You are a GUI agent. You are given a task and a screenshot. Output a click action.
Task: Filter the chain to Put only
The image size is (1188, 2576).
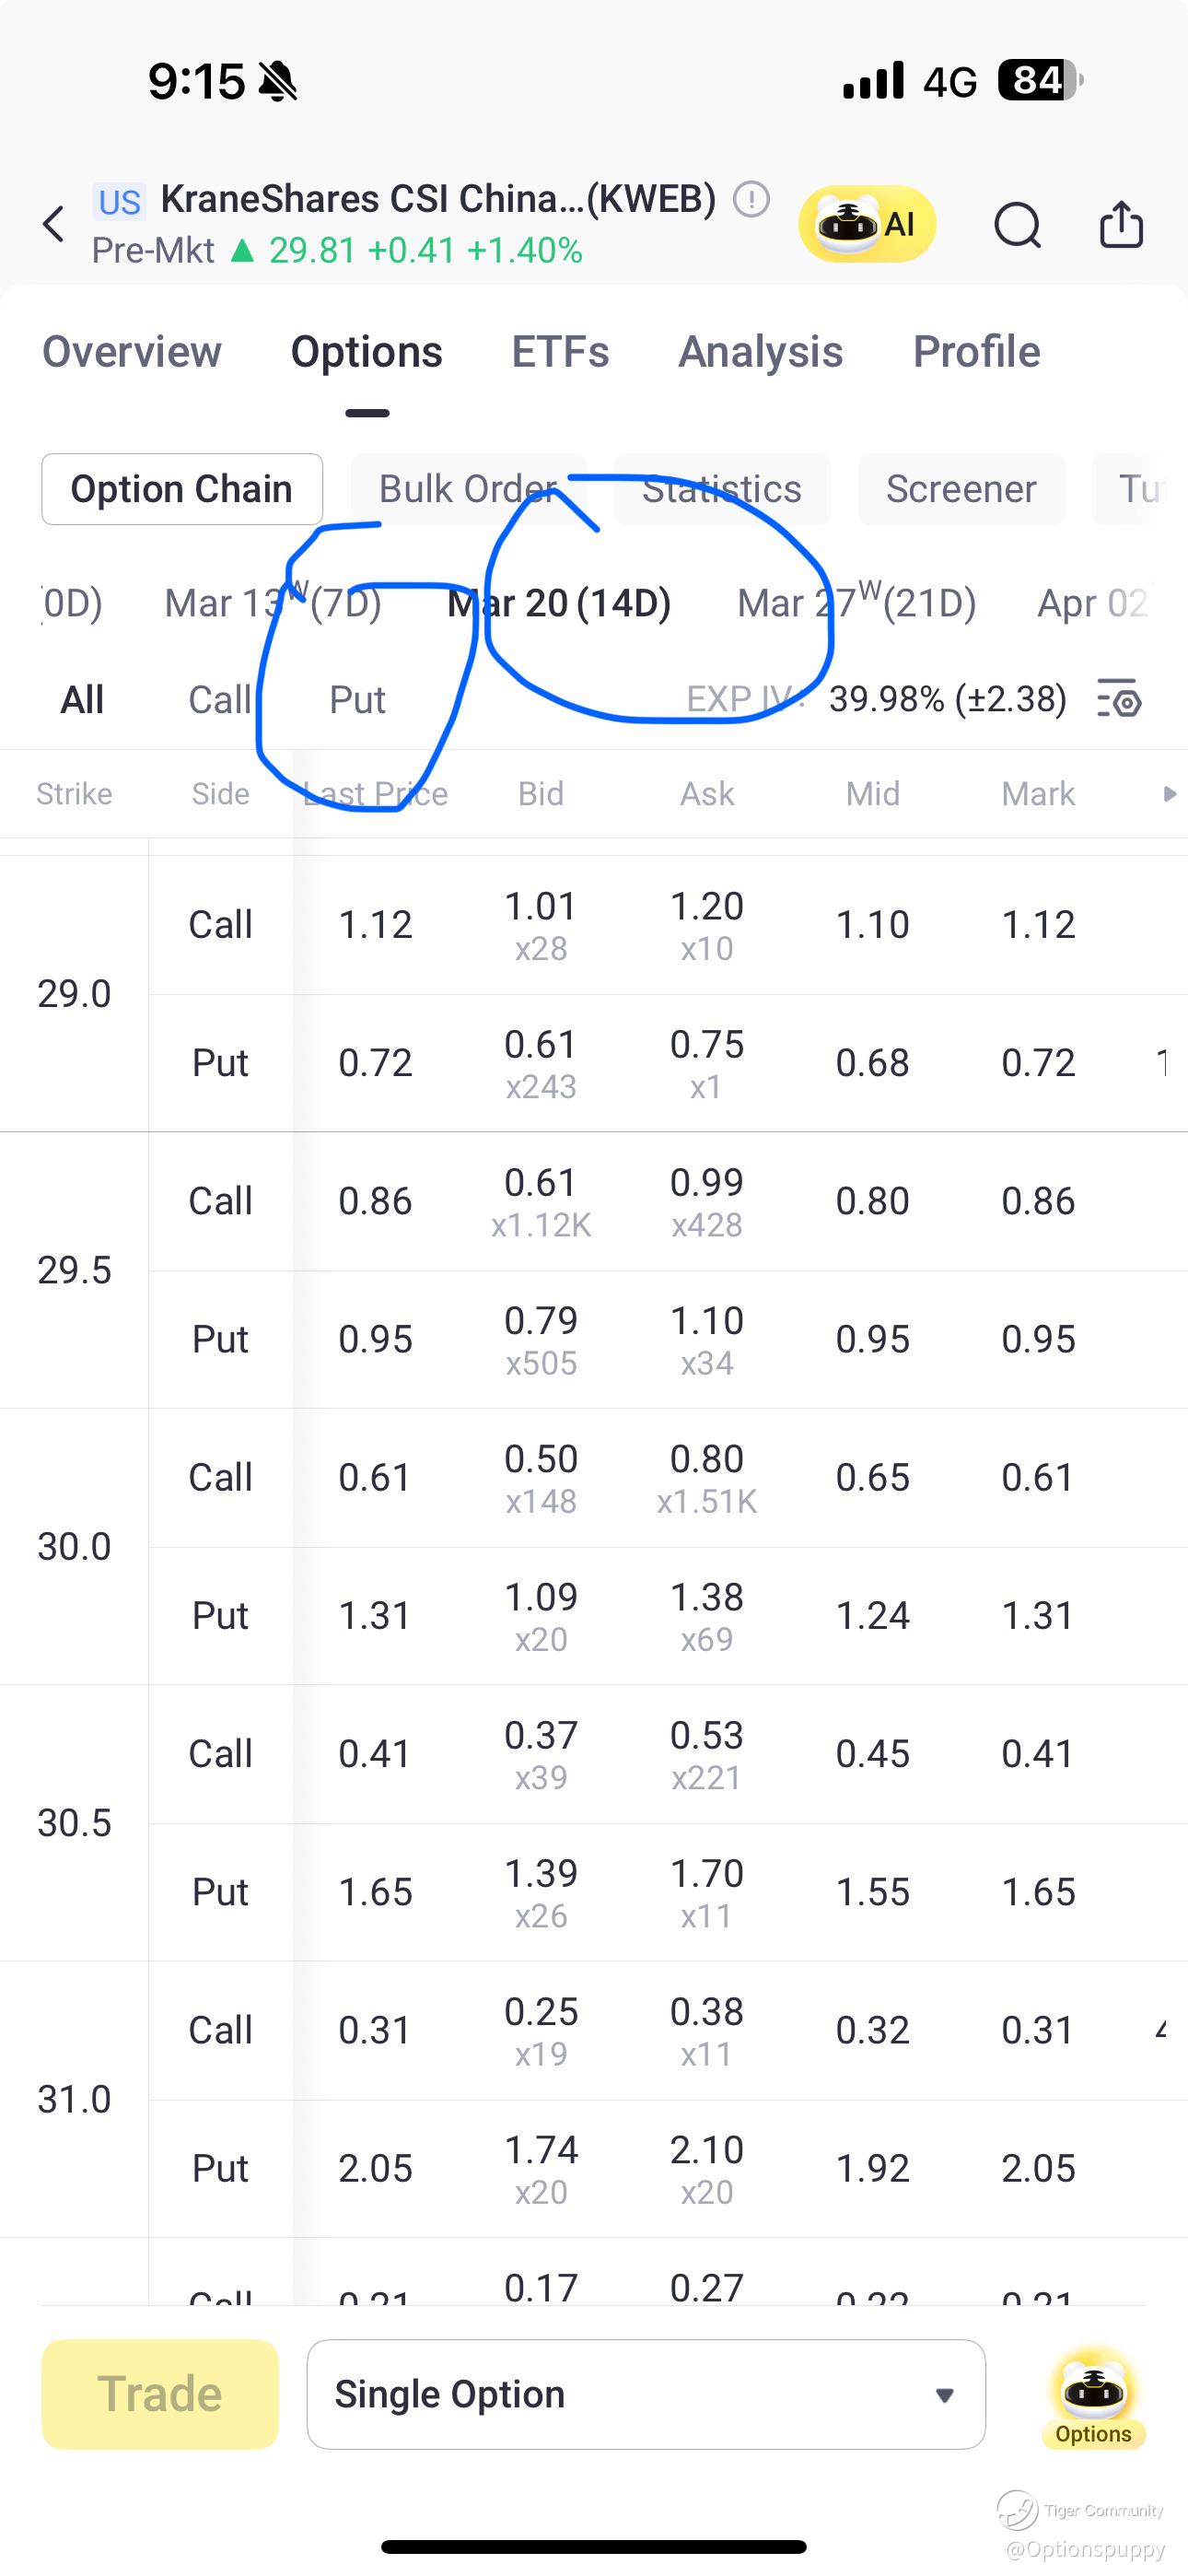[357, 700]
